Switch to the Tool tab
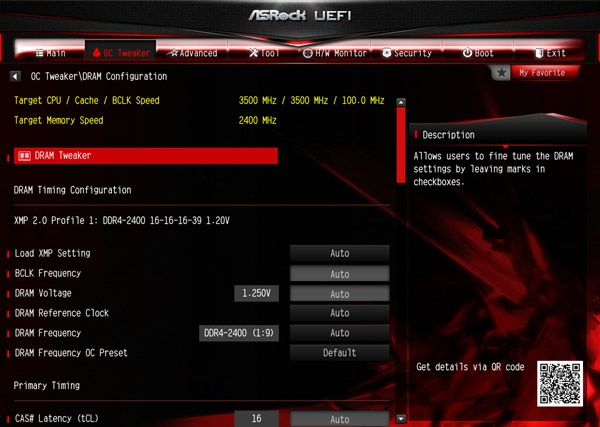This screenshot has width=600, height=427. [264, 53]
